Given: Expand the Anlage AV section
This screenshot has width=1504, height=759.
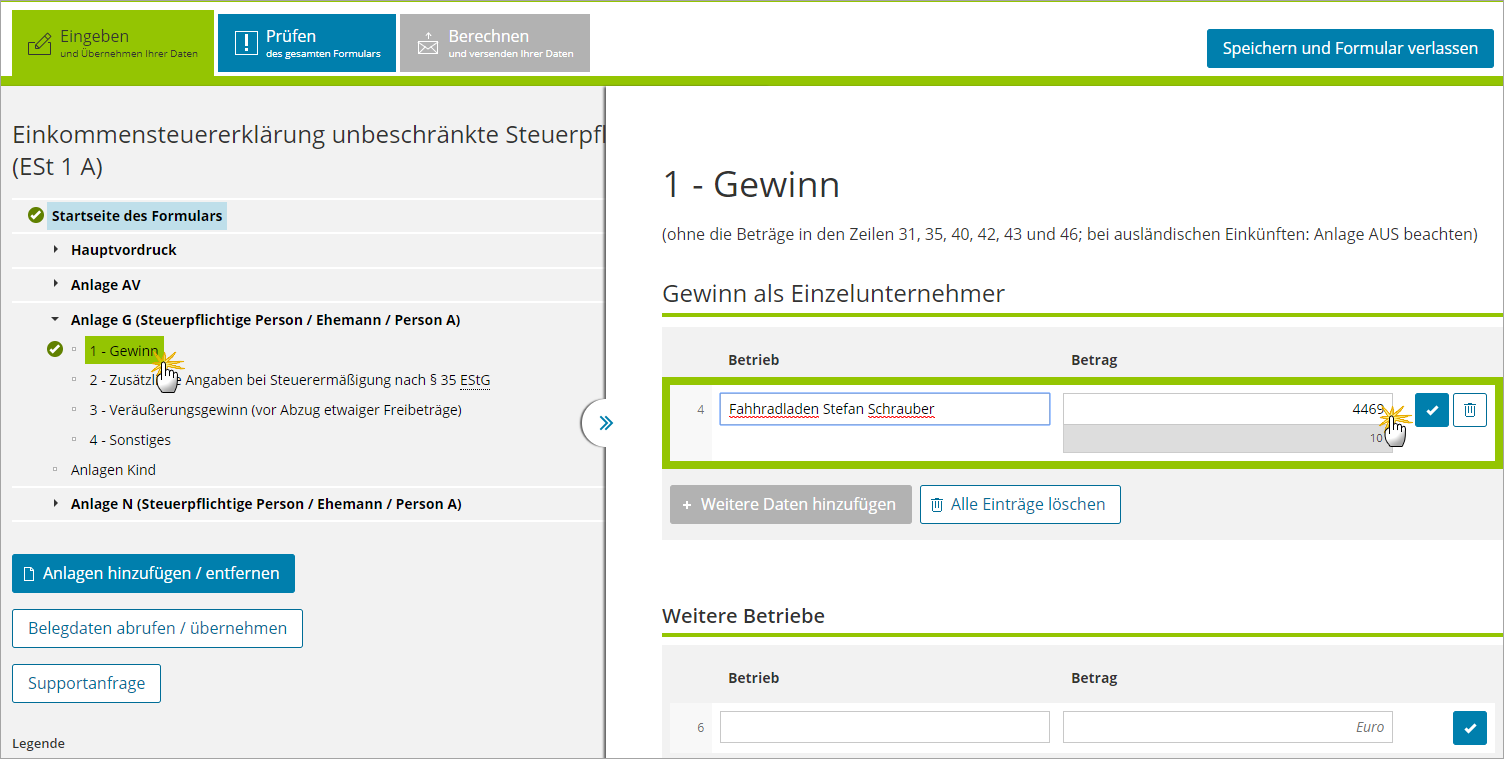Looking at the screenshot, I should [56, 284].
